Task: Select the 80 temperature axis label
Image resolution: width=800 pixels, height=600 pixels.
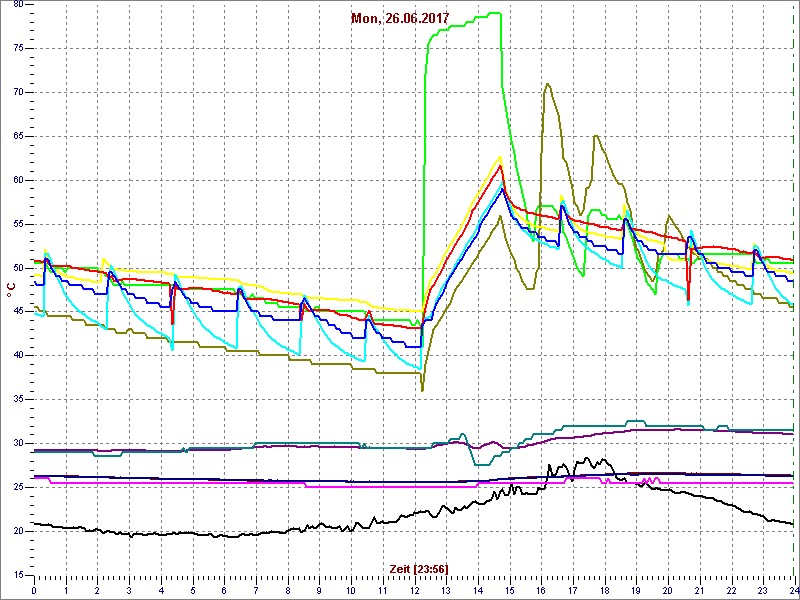Action: click(x=18, y=5)
